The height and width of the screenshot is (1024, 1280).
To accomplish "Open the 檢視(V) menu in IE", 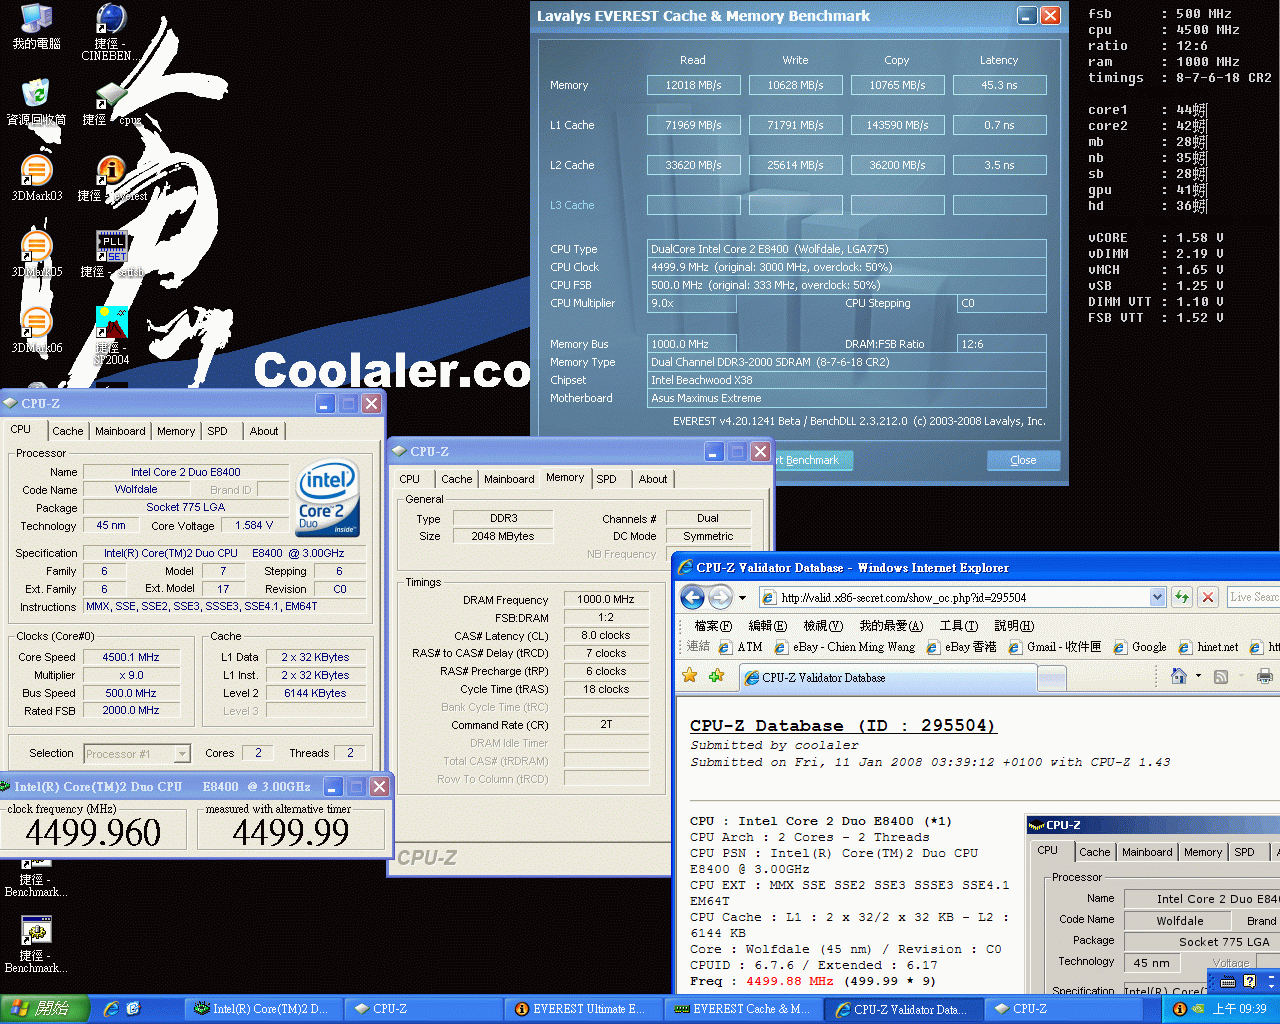I will pos(823,626).
